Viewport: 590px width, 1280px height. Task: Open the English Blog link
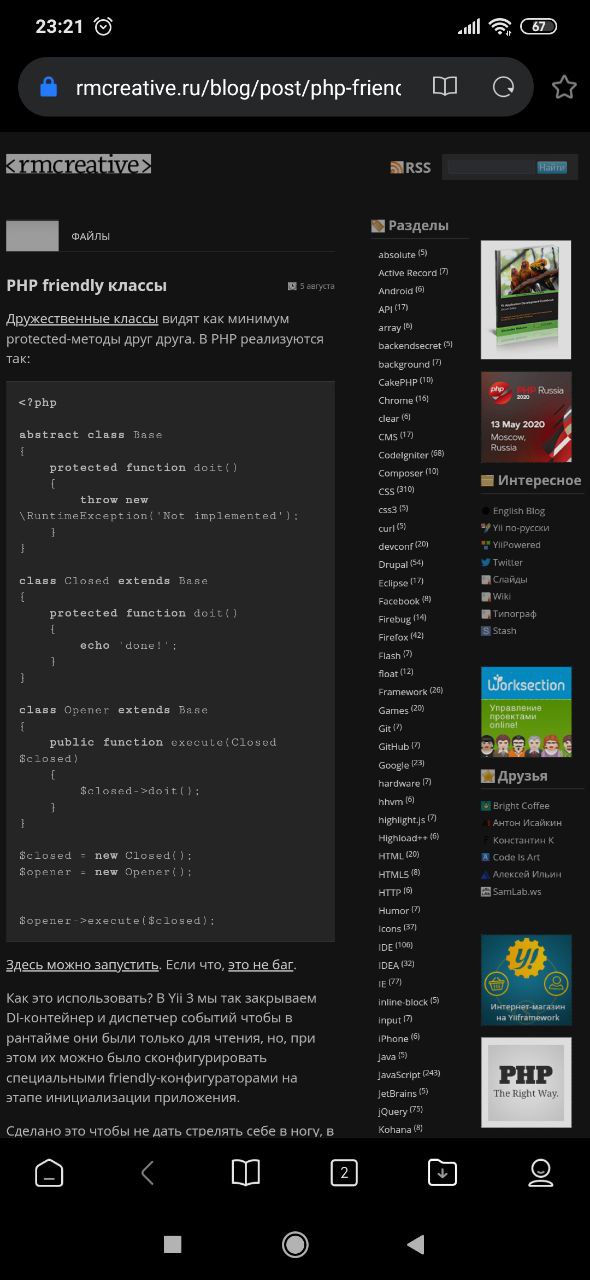click(x=519, y=510)
